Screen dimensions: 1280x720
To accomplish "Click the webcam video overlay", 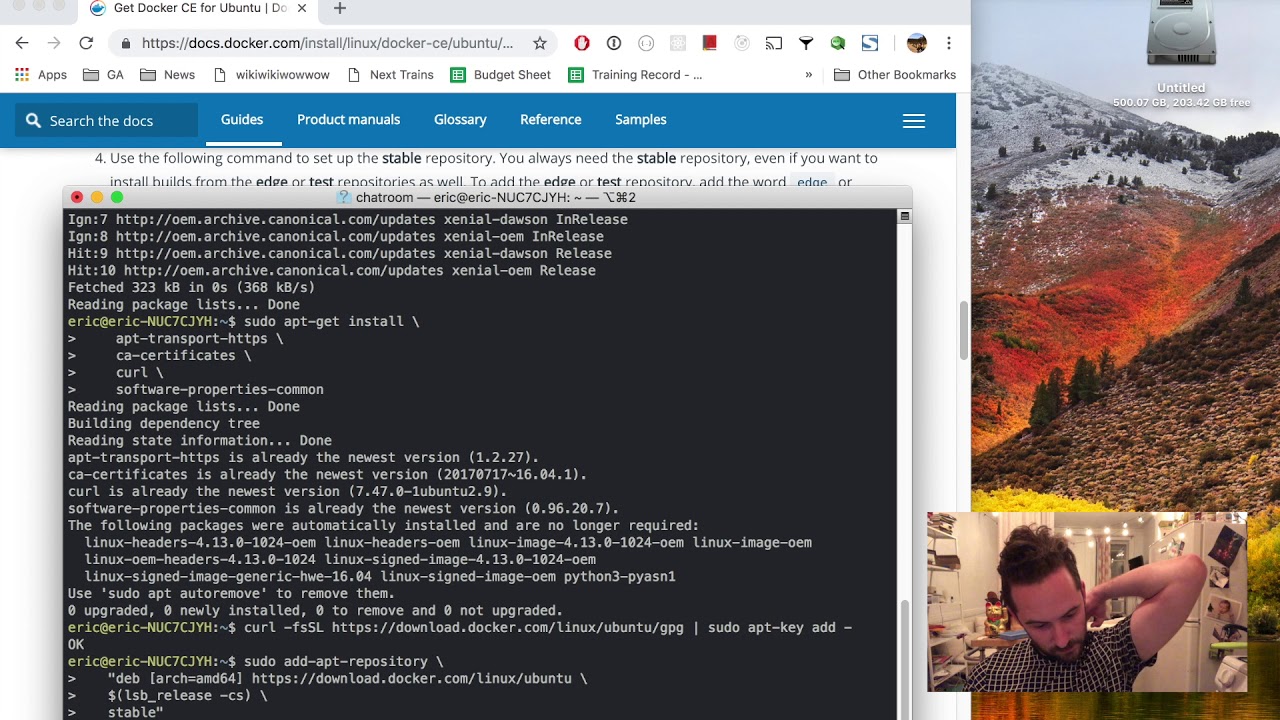I will (x=1087, y=602).
